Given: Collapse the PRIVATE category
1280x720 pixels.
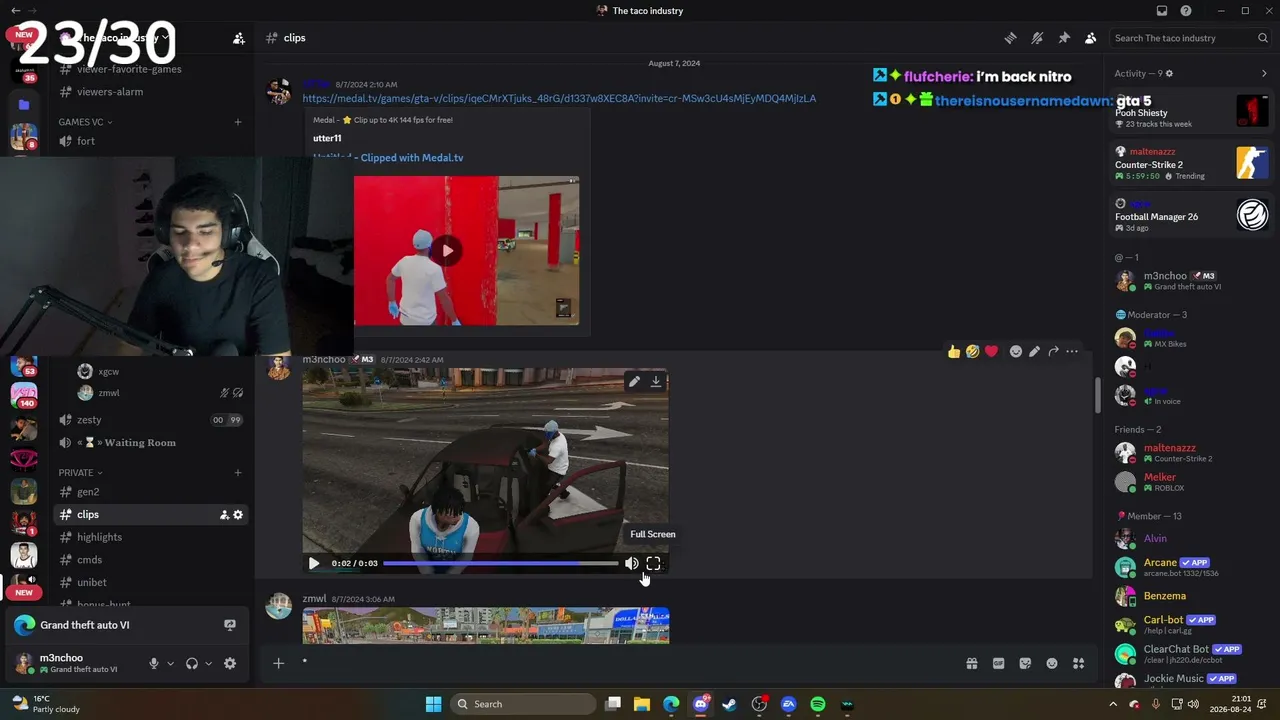Looking at the screenshot, I should [x=80, y=472].
